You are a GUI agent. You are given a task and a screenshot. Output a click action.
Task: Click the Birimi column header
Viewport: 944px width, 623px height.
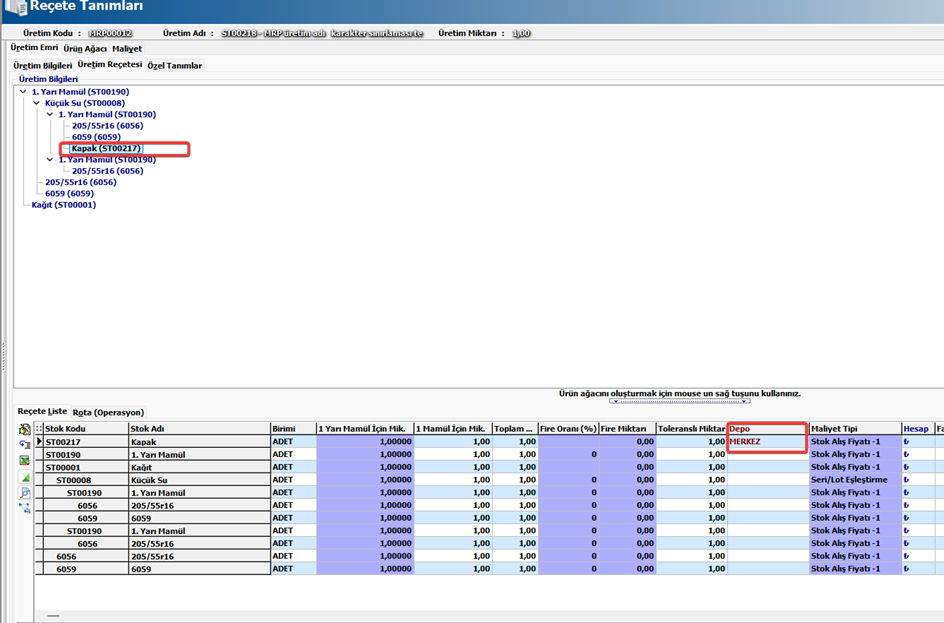[293, 429]
